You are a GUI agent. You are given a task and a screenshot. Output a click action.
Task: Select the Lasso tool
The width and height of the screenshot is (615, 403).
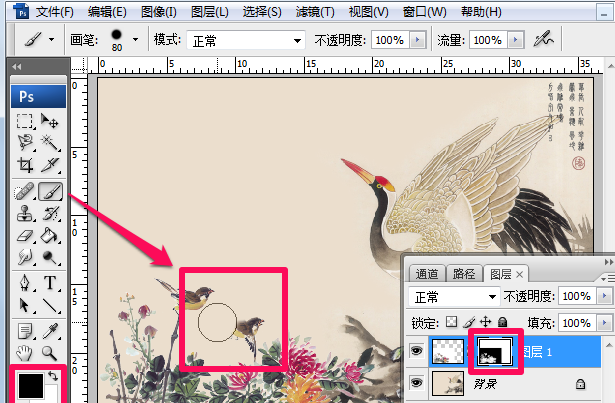coord(25,142)
